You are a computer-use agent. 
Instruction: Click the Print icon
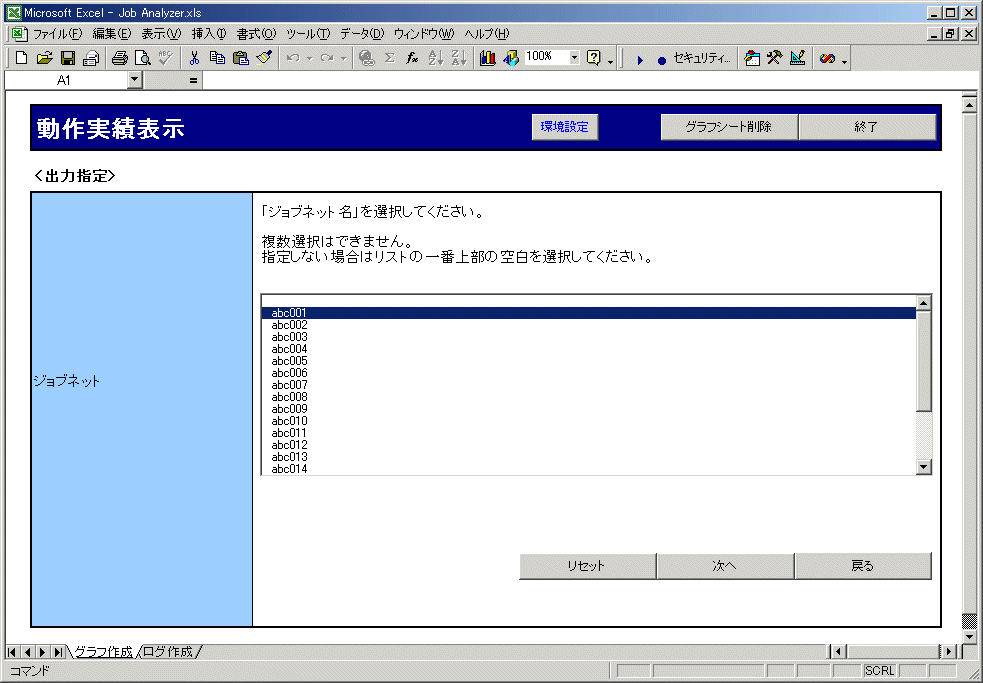(x=120, y=58)
